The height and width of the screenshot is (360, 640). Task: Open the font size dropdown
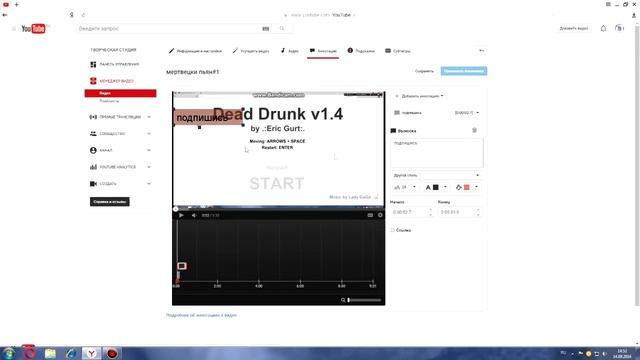click(405, 187)
